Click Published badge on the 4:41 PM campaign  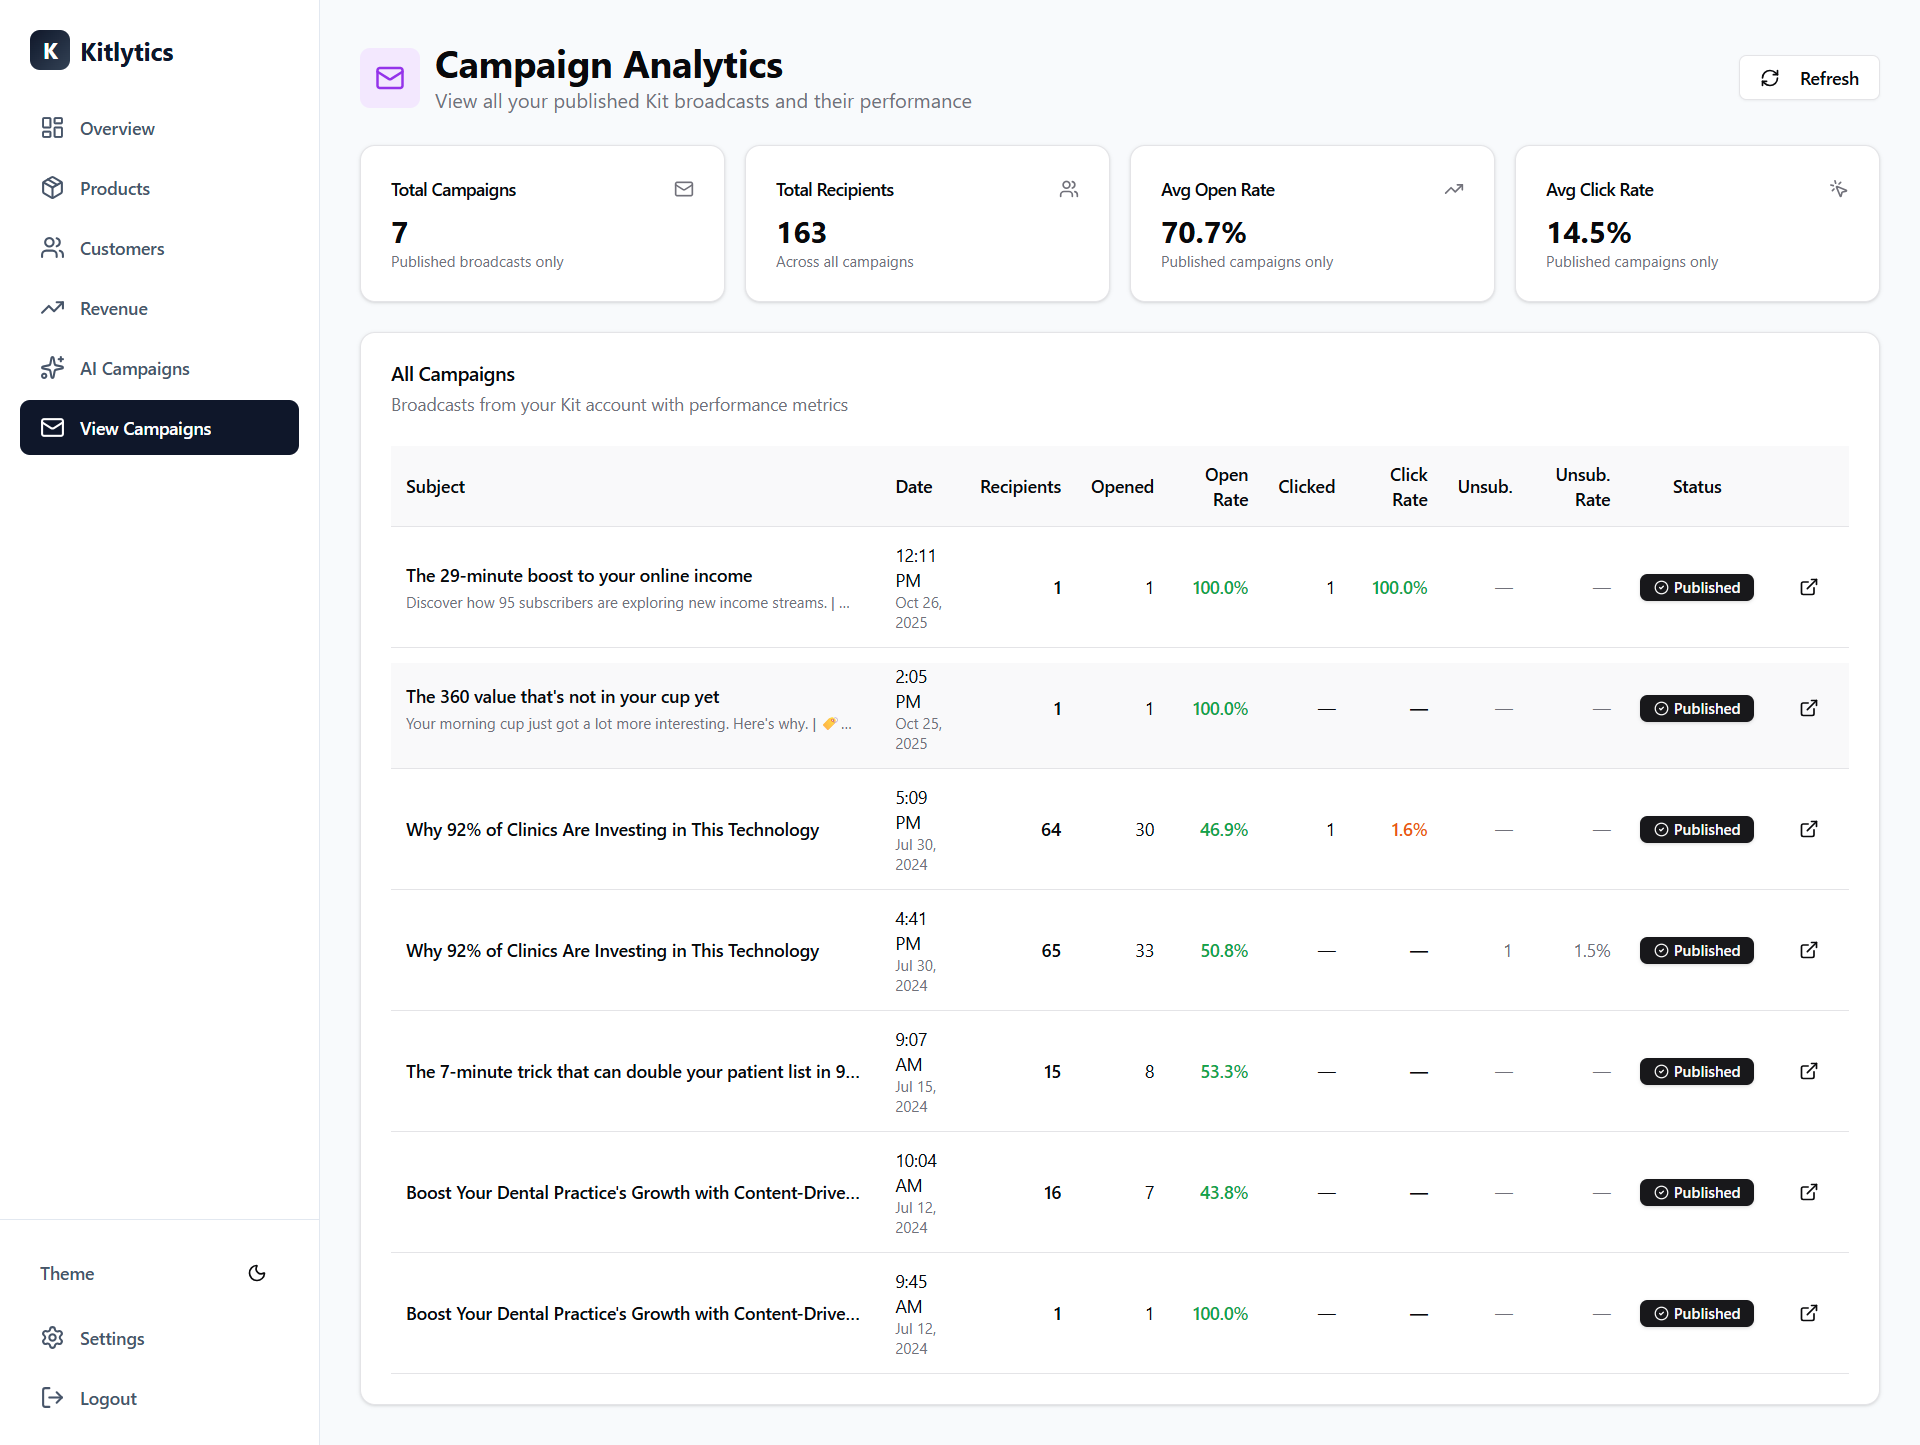tap(1696, 950)
